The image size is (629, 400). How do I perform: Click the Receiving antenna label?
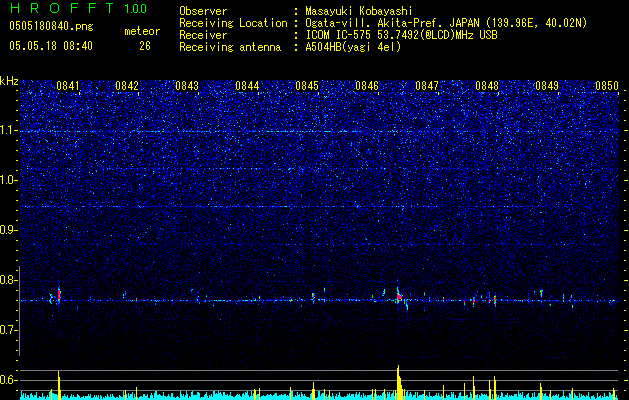coord(230,47)
